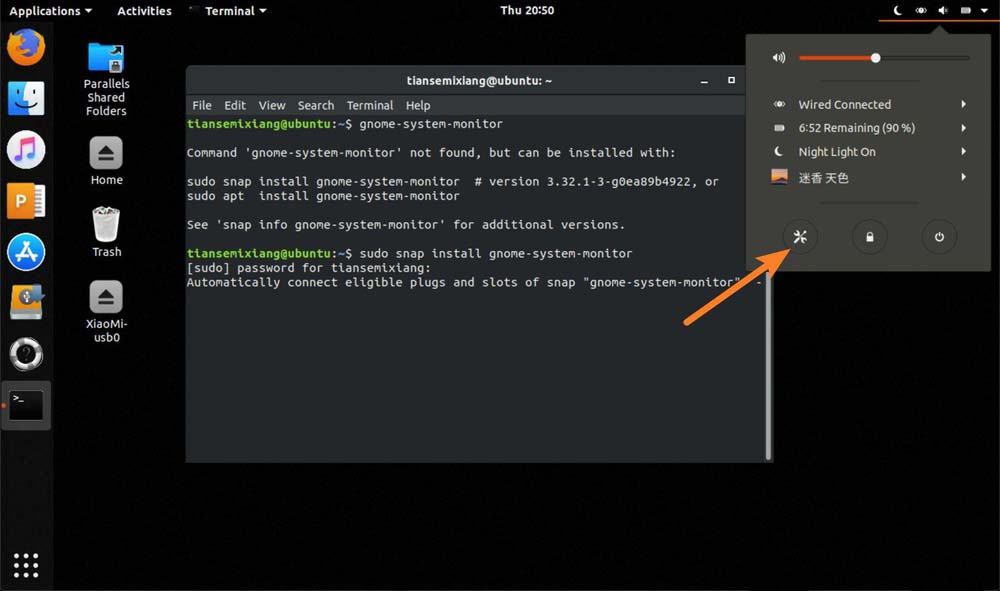Open the File menu in Terminal
Image resolution: width=1000 pixels, height=591 pixels.
pyautogui.click(x=202, y=105)
